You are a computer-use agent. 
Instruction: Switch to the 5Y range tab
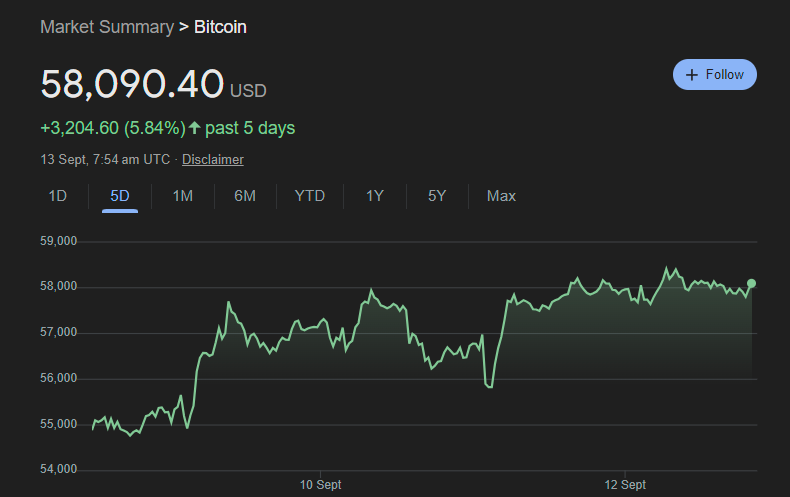pos(437,196)
